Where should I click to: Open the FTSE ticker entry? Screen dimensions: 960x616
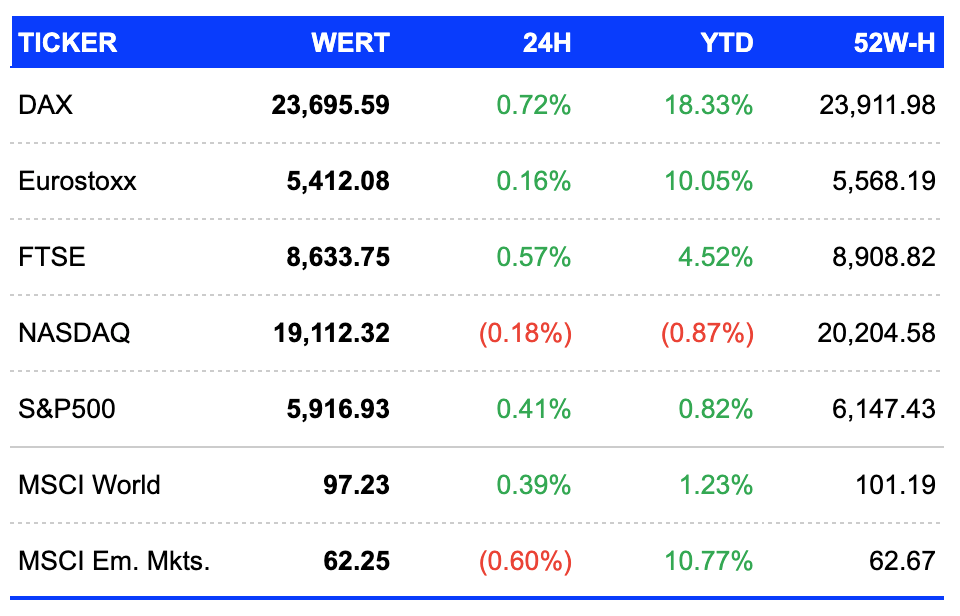[x=51, y=257]
